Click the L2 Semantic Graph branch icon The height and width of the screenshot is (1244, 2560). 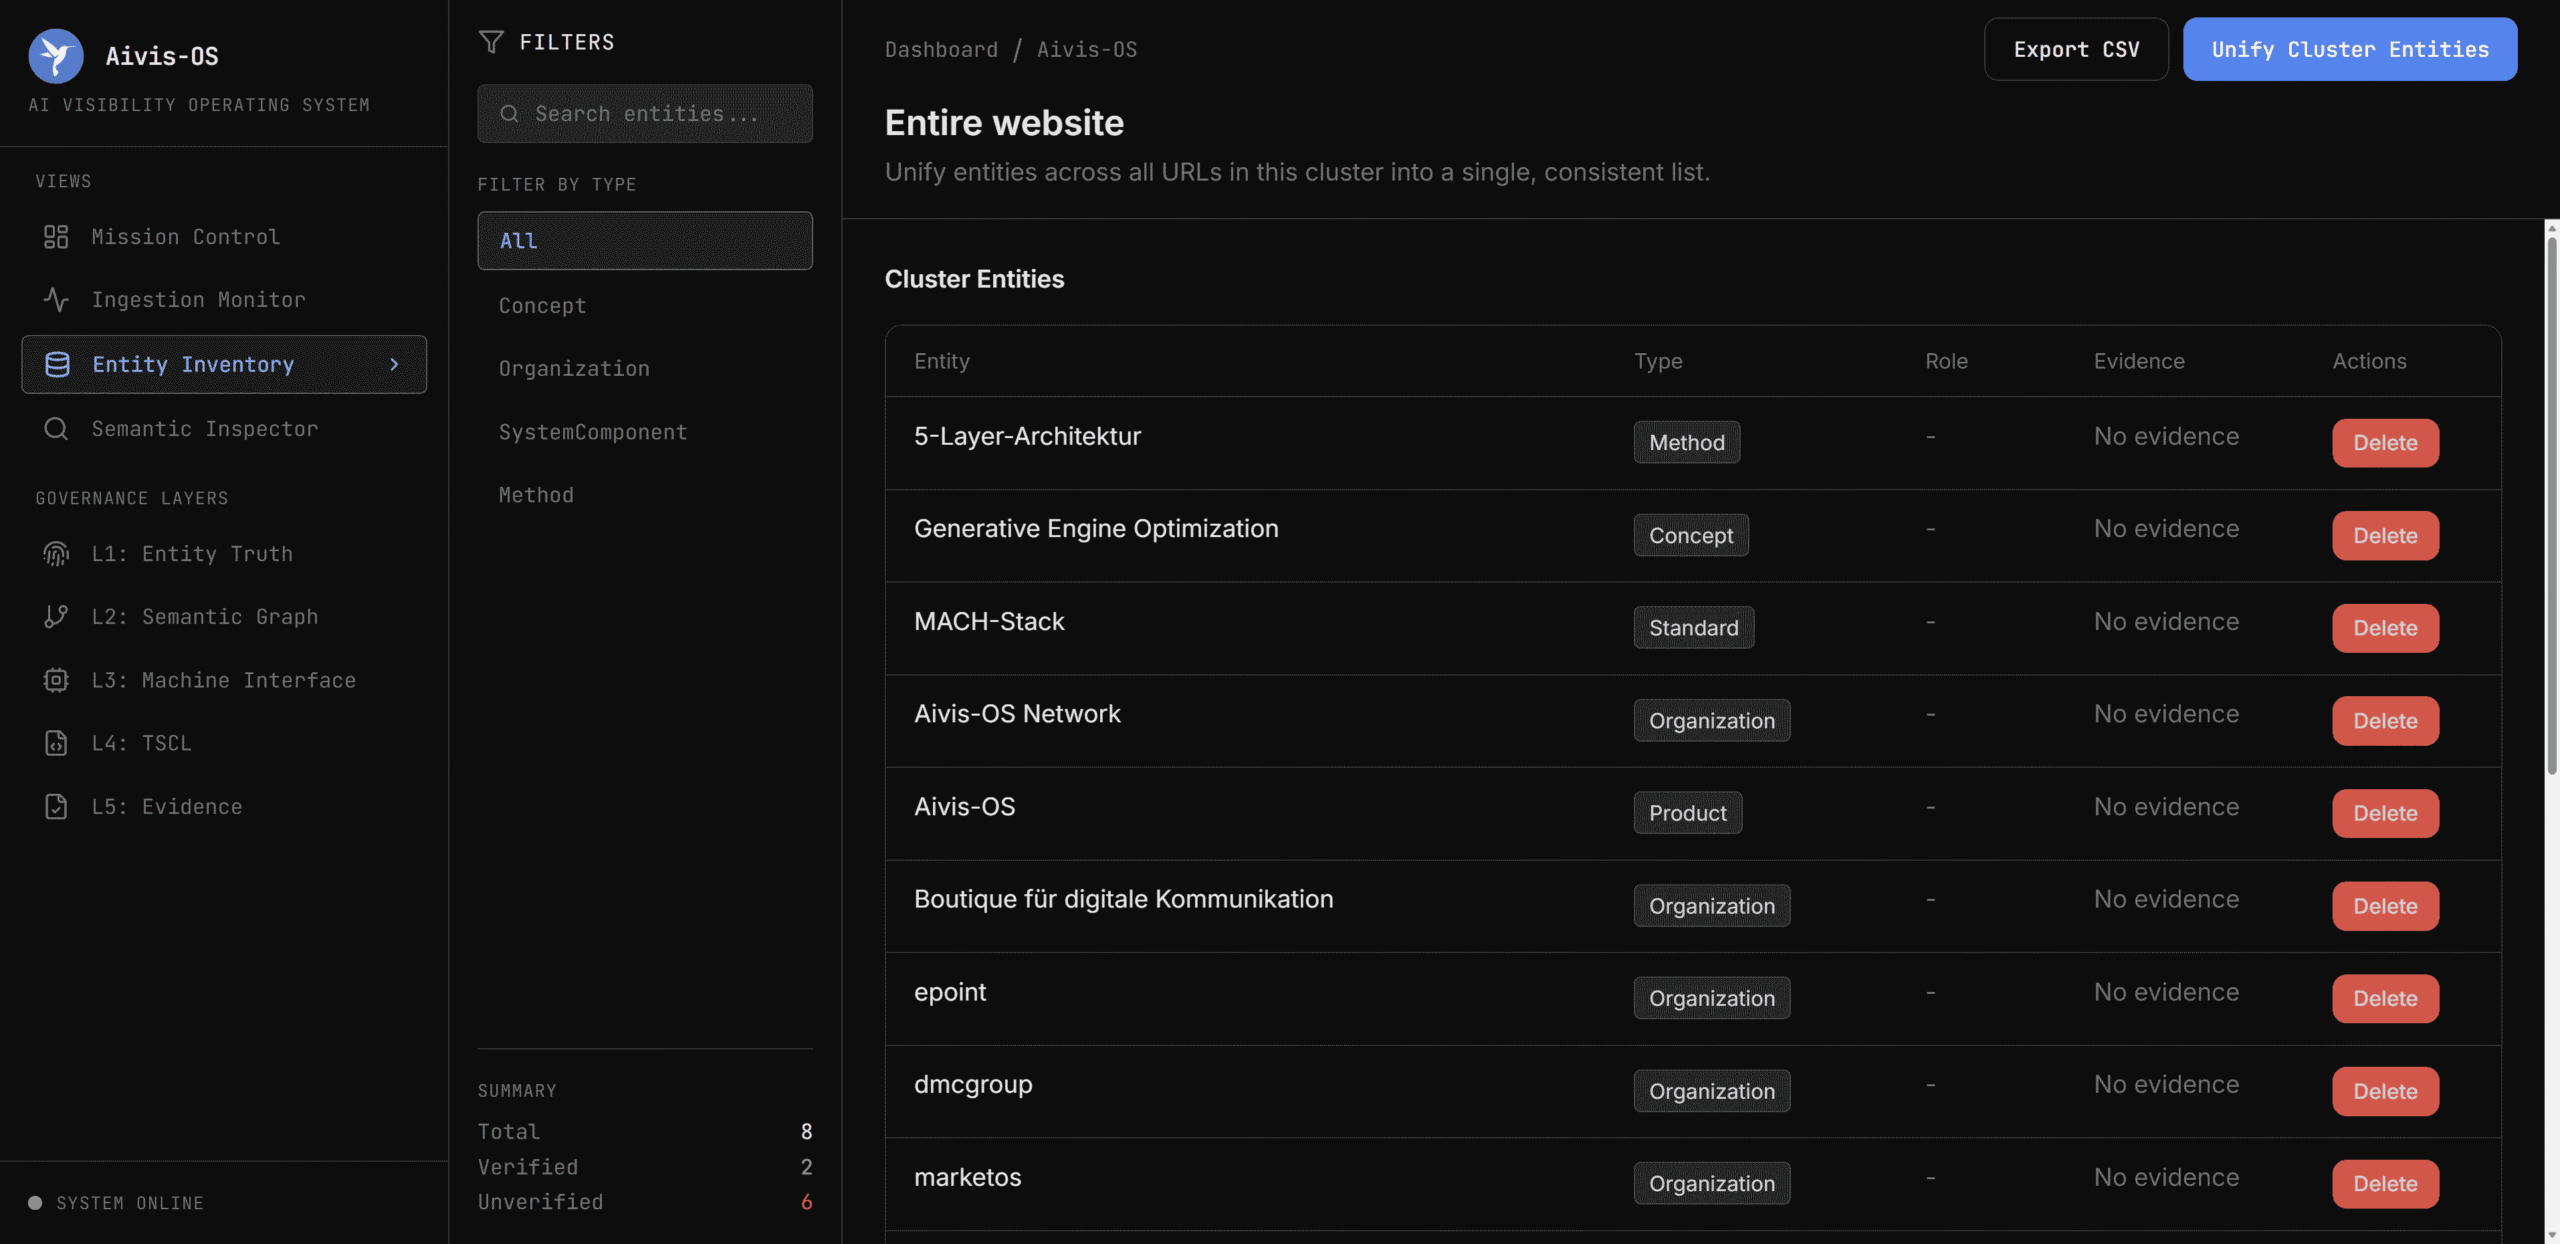pos(56,617)
